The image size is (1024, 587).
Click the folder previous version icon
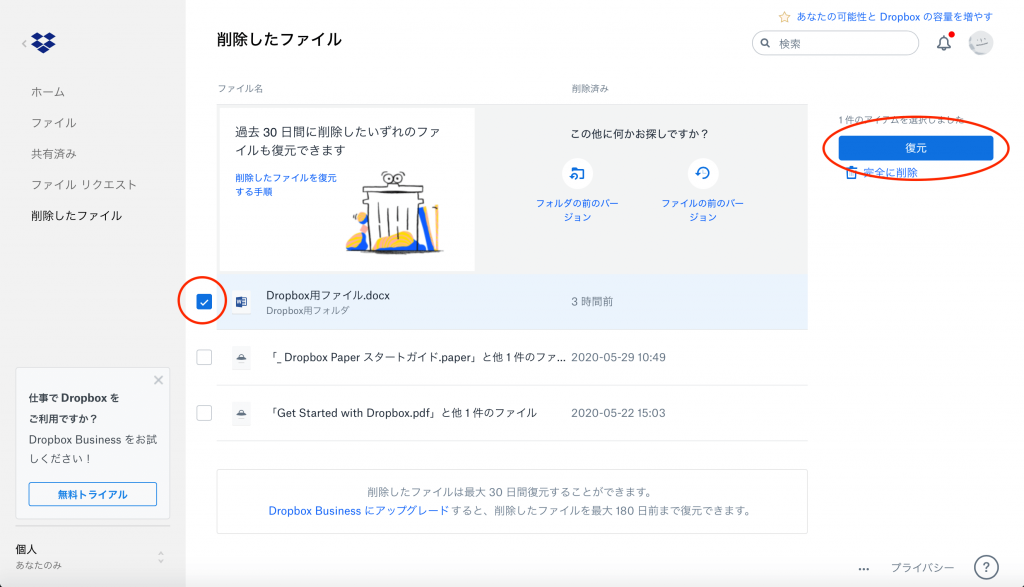(577, 174)
